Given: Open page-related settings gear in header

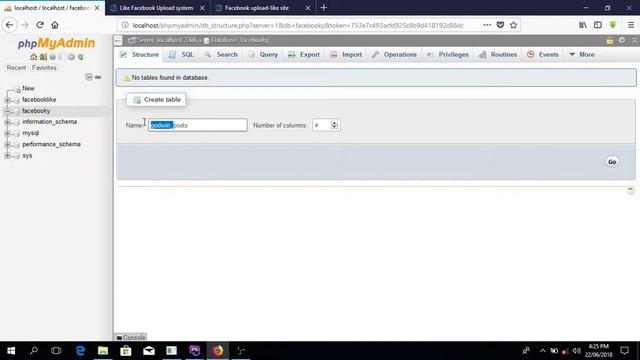Looking at the screenshot, I should [622, 40].
